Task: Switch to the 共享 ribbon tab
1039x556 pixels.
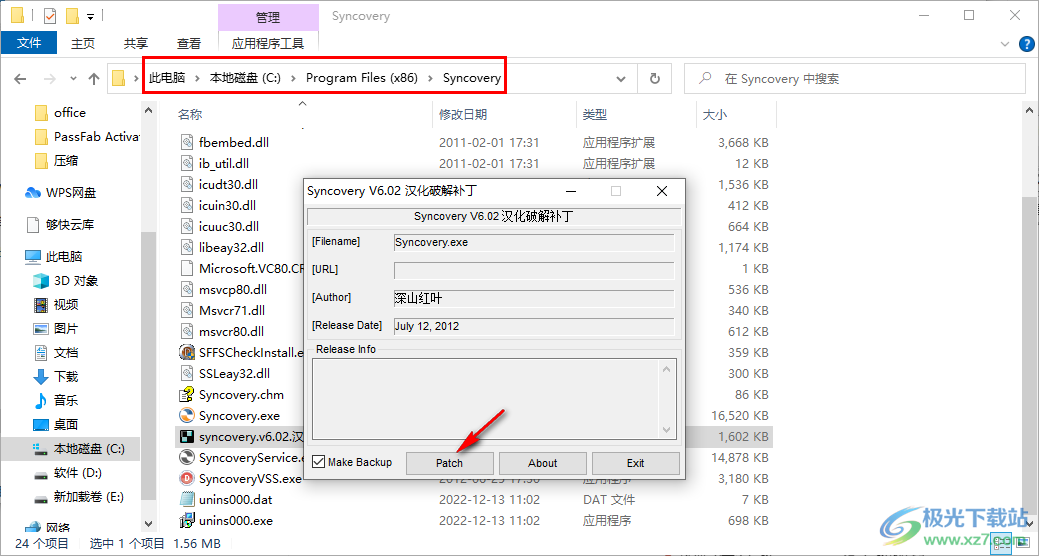Action: tap(136, 43)
